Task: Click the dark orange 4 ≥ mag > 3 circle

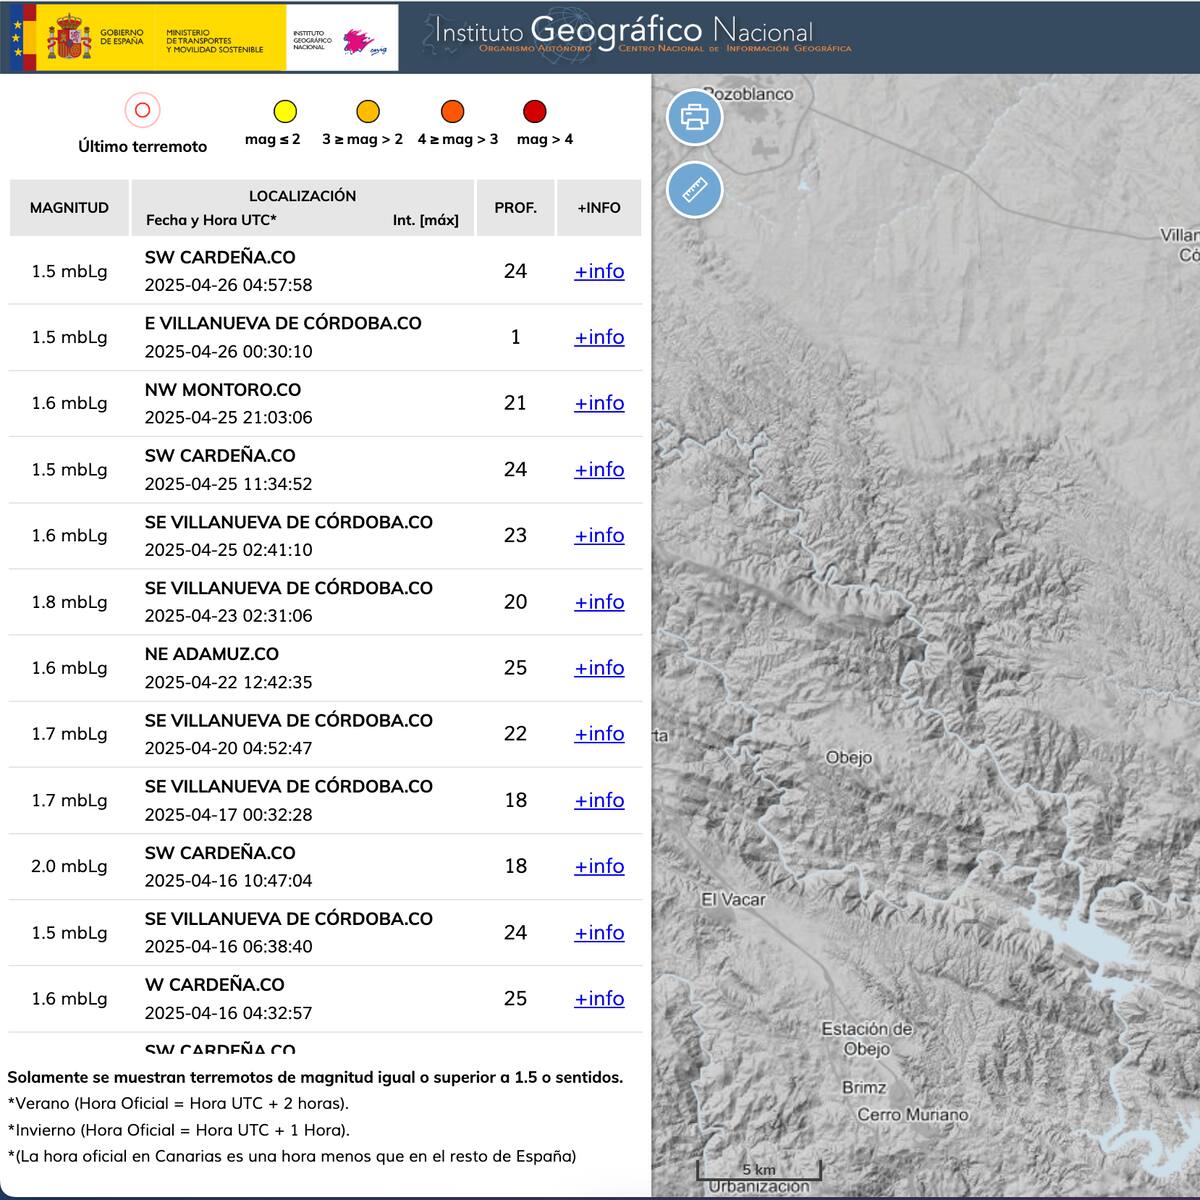Action: [452, 111]
